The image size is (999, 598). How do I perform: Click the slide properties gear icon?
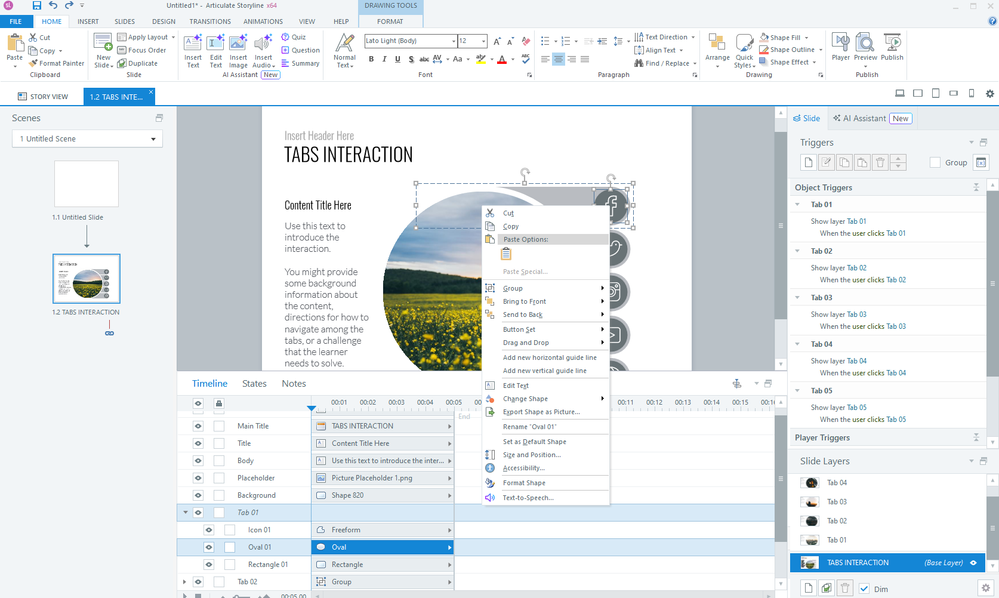coord(986,588)
